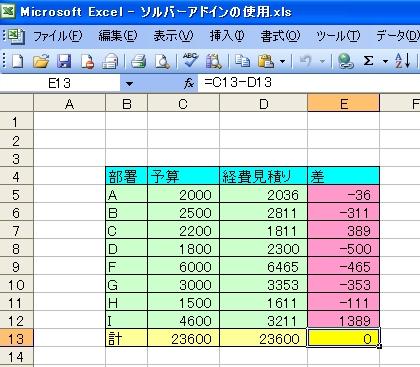Click the 計 total label cell

[x=126, y=338]
